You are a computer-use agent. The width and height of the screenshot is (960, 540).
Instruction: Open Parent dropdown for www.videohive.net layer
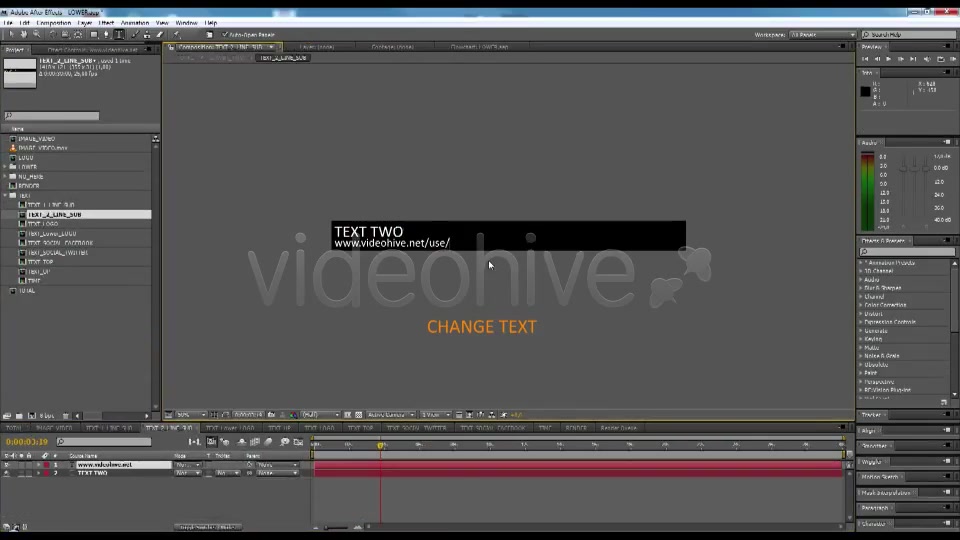(x=277, y=465)
